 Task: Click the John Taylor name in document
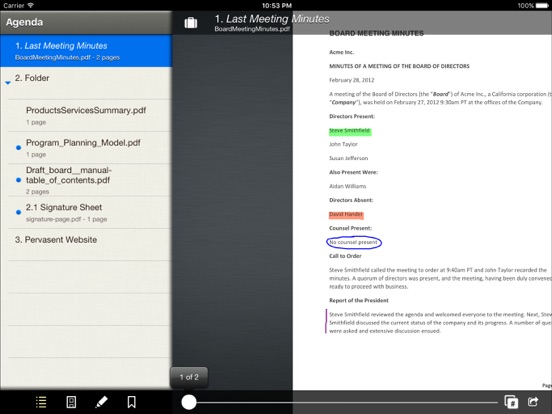[x=343, y=144]
